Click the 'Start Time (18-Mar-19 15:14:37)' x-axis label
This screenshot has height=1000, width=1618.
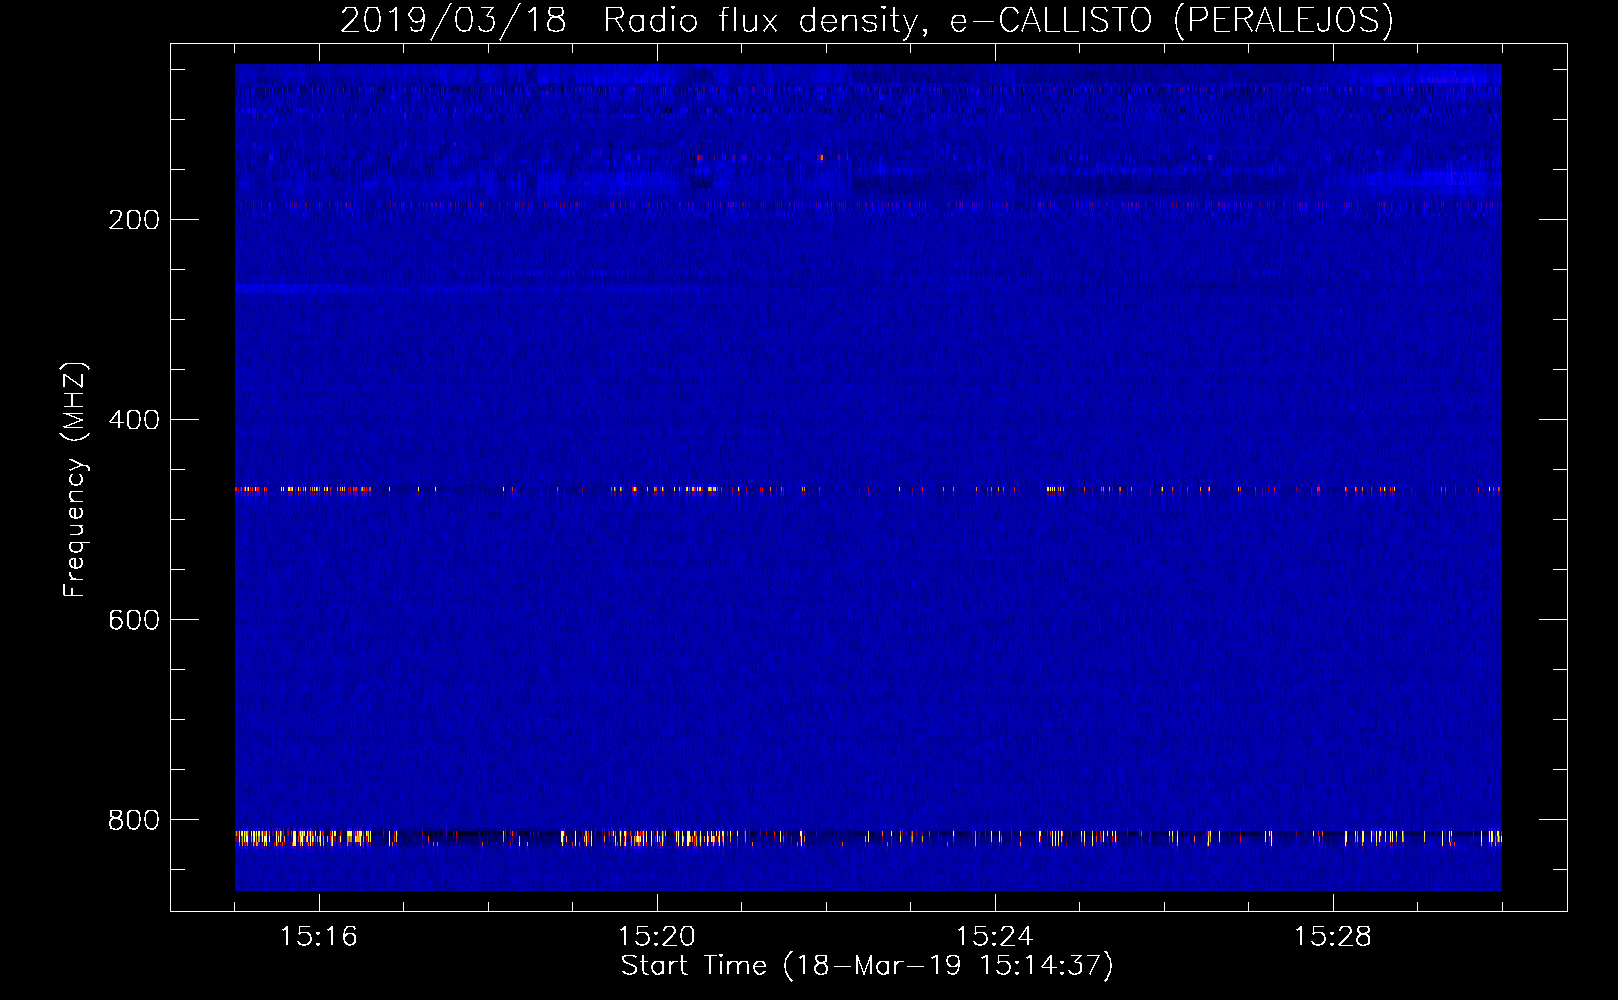(x=867, y=966)
